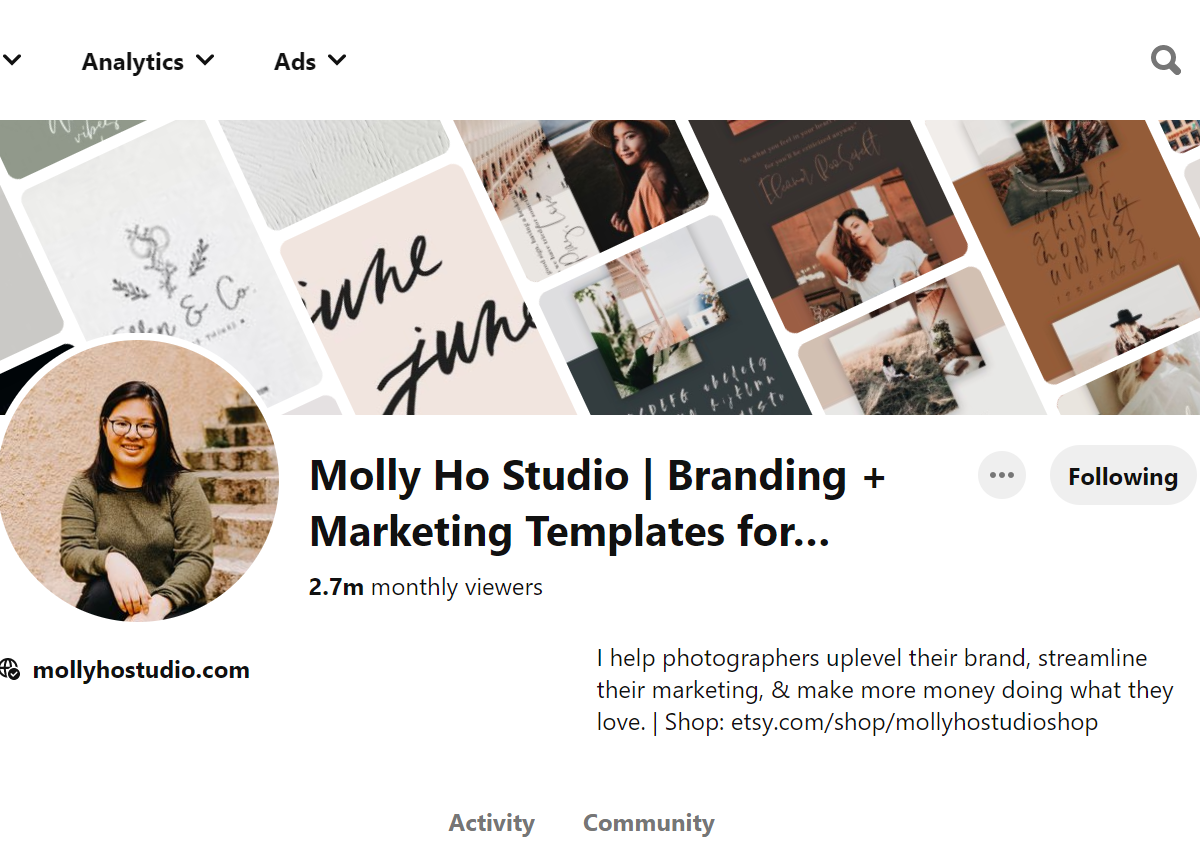Screen dimensions: 1200x867
Task: Open the mollyhostudio.com website link
Action: tap(141, 670)
